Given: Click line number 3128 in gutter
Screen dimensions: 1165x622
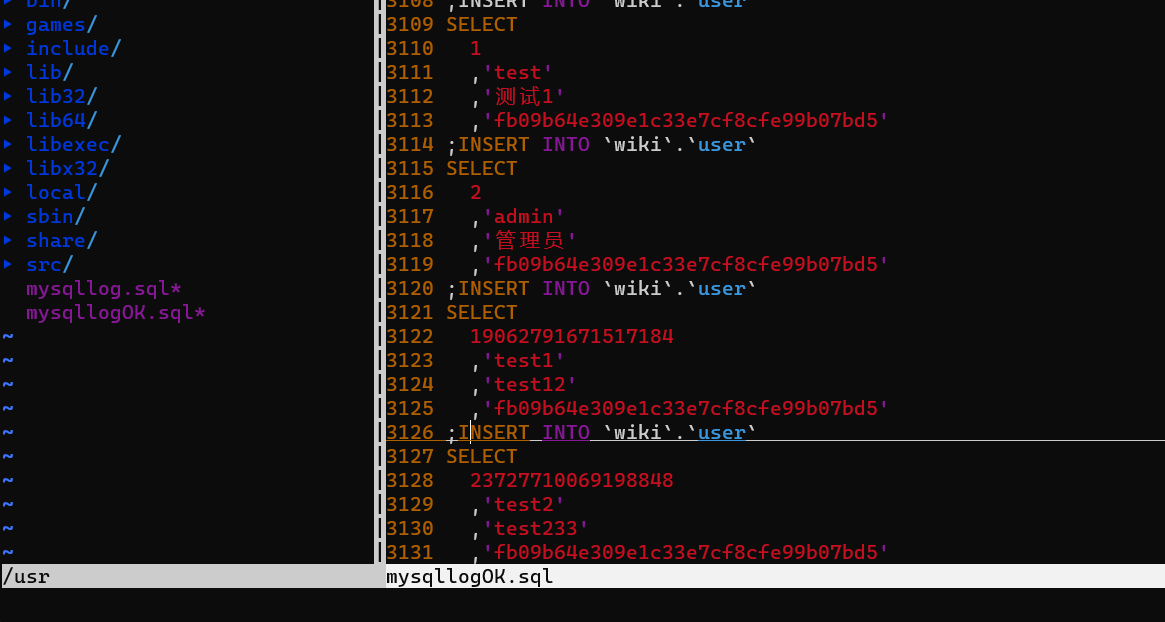Looking at the screenshot, I should [410, 481].
